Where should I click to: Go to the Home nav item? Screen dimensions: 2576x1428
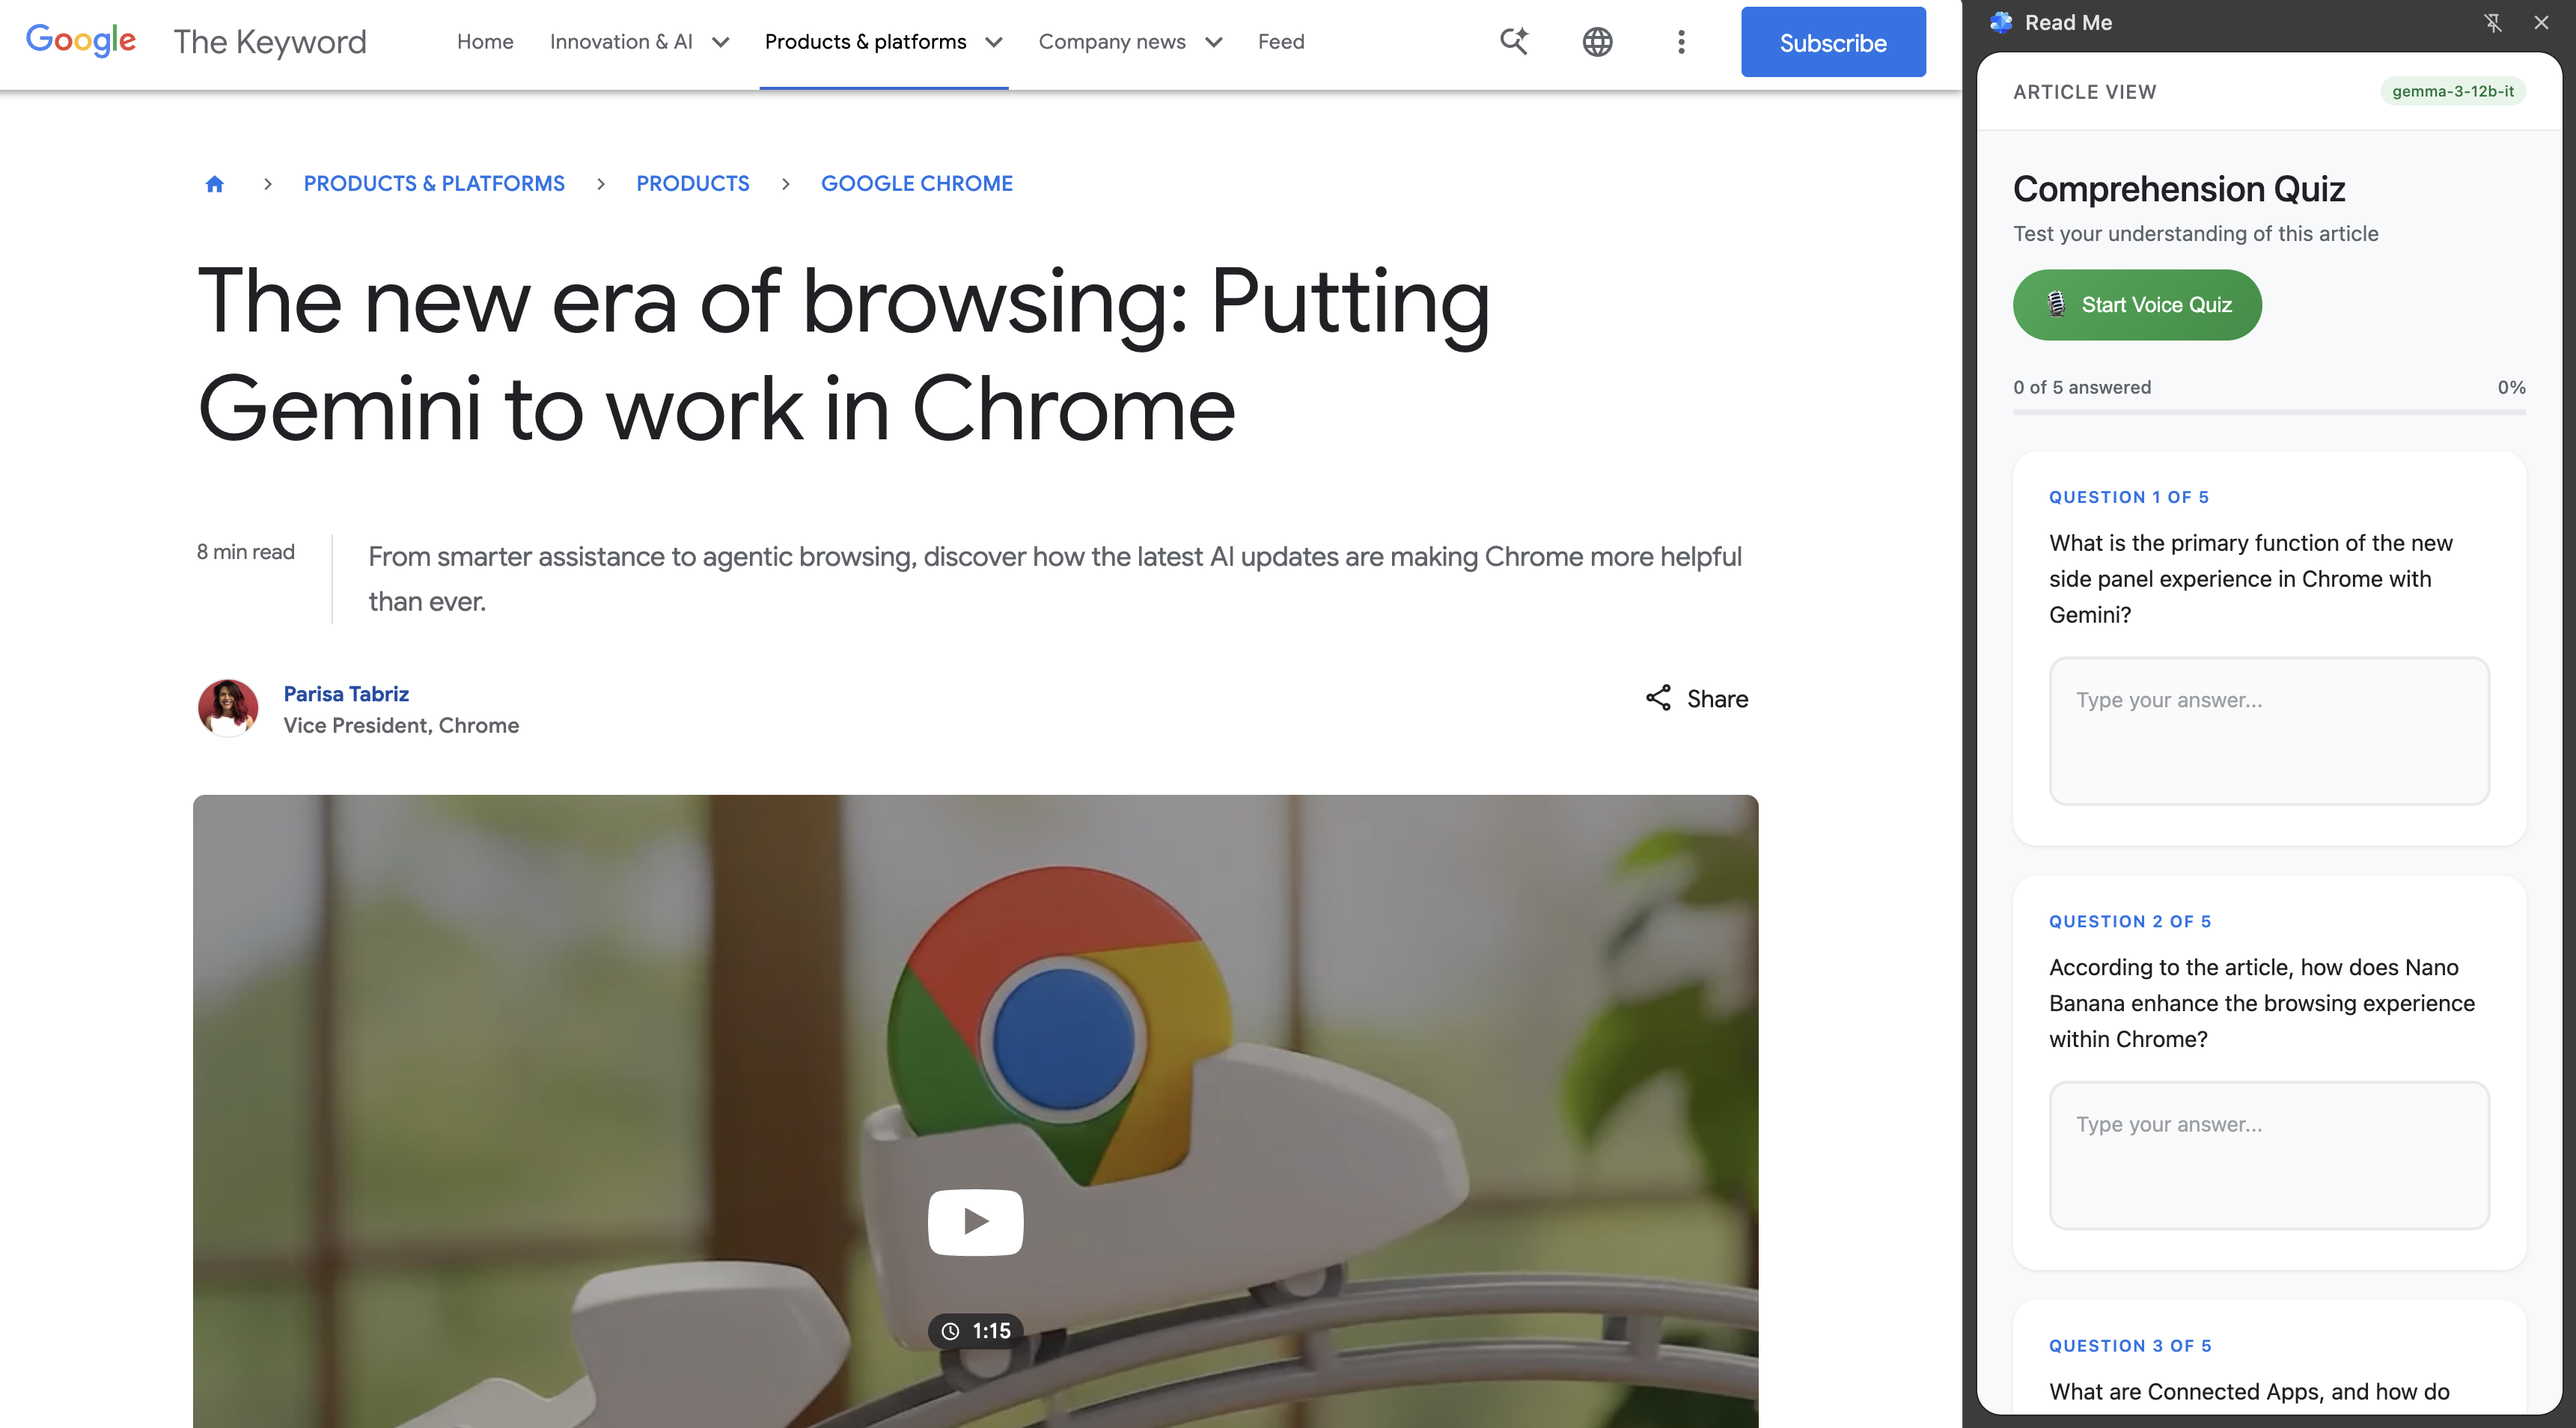(x=485, y=42)
